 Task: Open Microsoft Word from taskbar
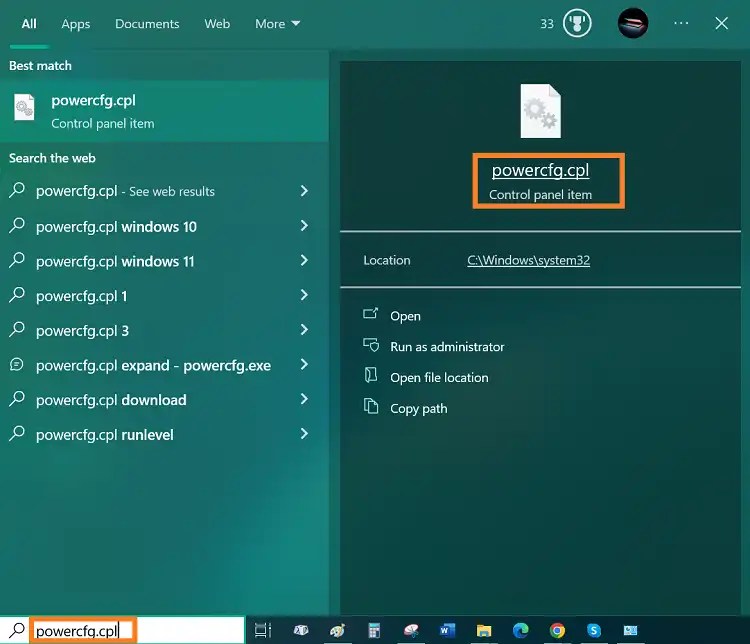pyautogui.click(x=448, y=631)
